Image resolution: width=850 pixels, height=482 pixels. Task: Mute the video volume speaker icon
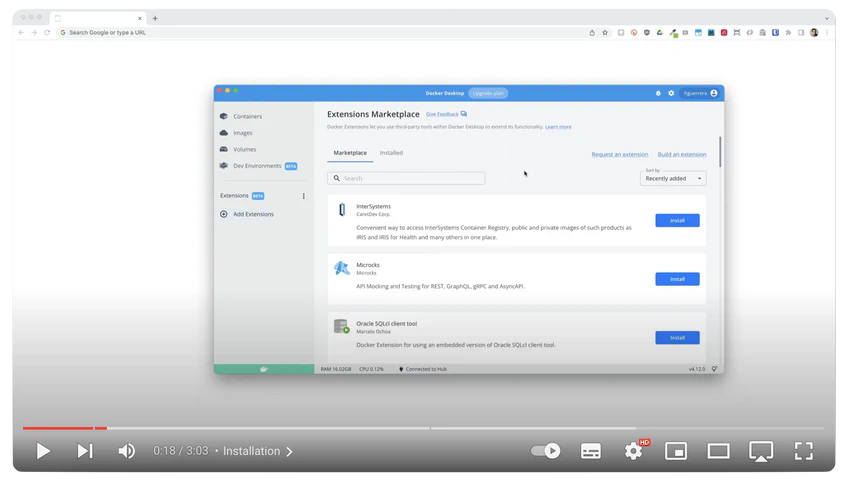pyautogui.click(x=127, y=451)
